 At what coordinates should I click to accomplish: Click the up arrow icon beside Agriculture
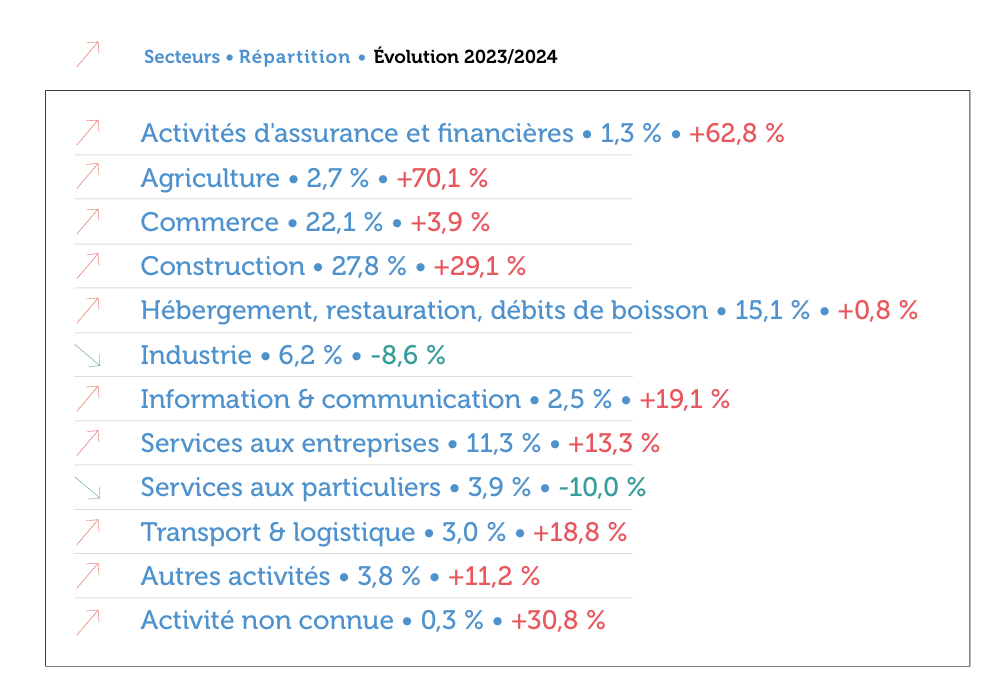pyautogui.click(x=88, y=177)
